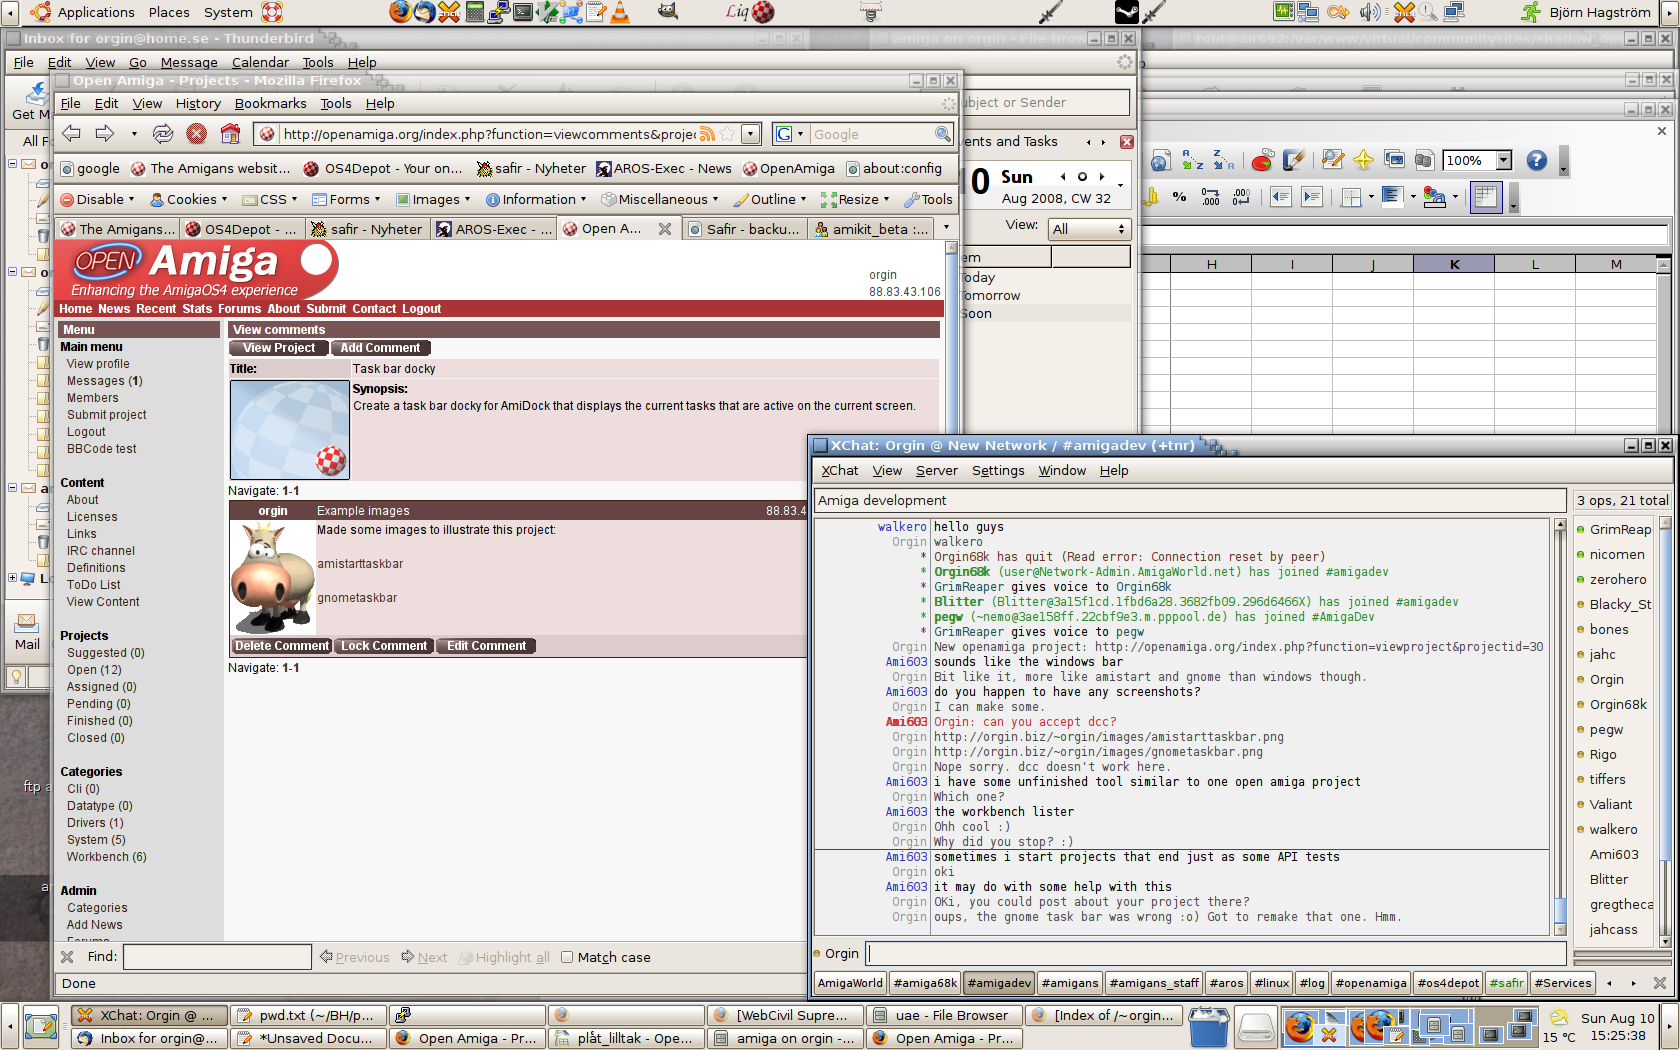Screen dimensions: 1680x1050
Task: Open the trash bin in bottom panel
Action: [x=1208, y=1027]
